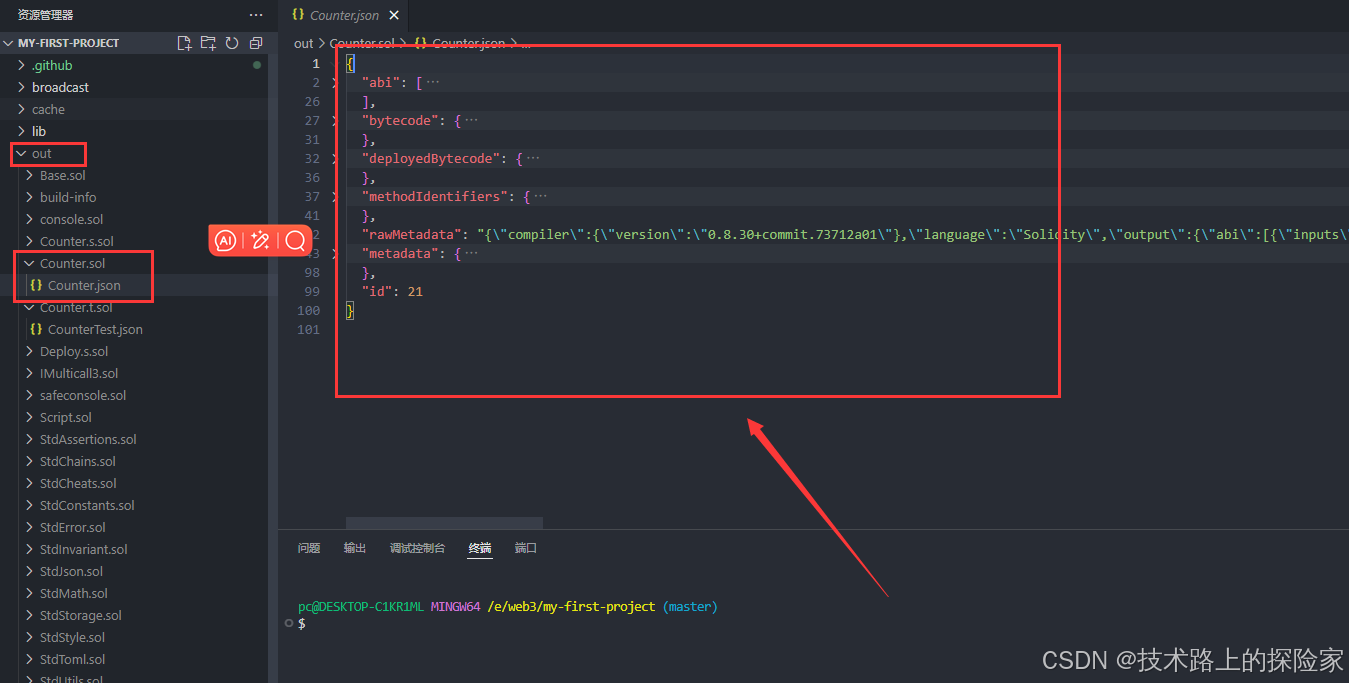This screenshot has width=1349, height=683.
Task: Collapse the Counter.sol folder
Action: [x=134, y=263]
